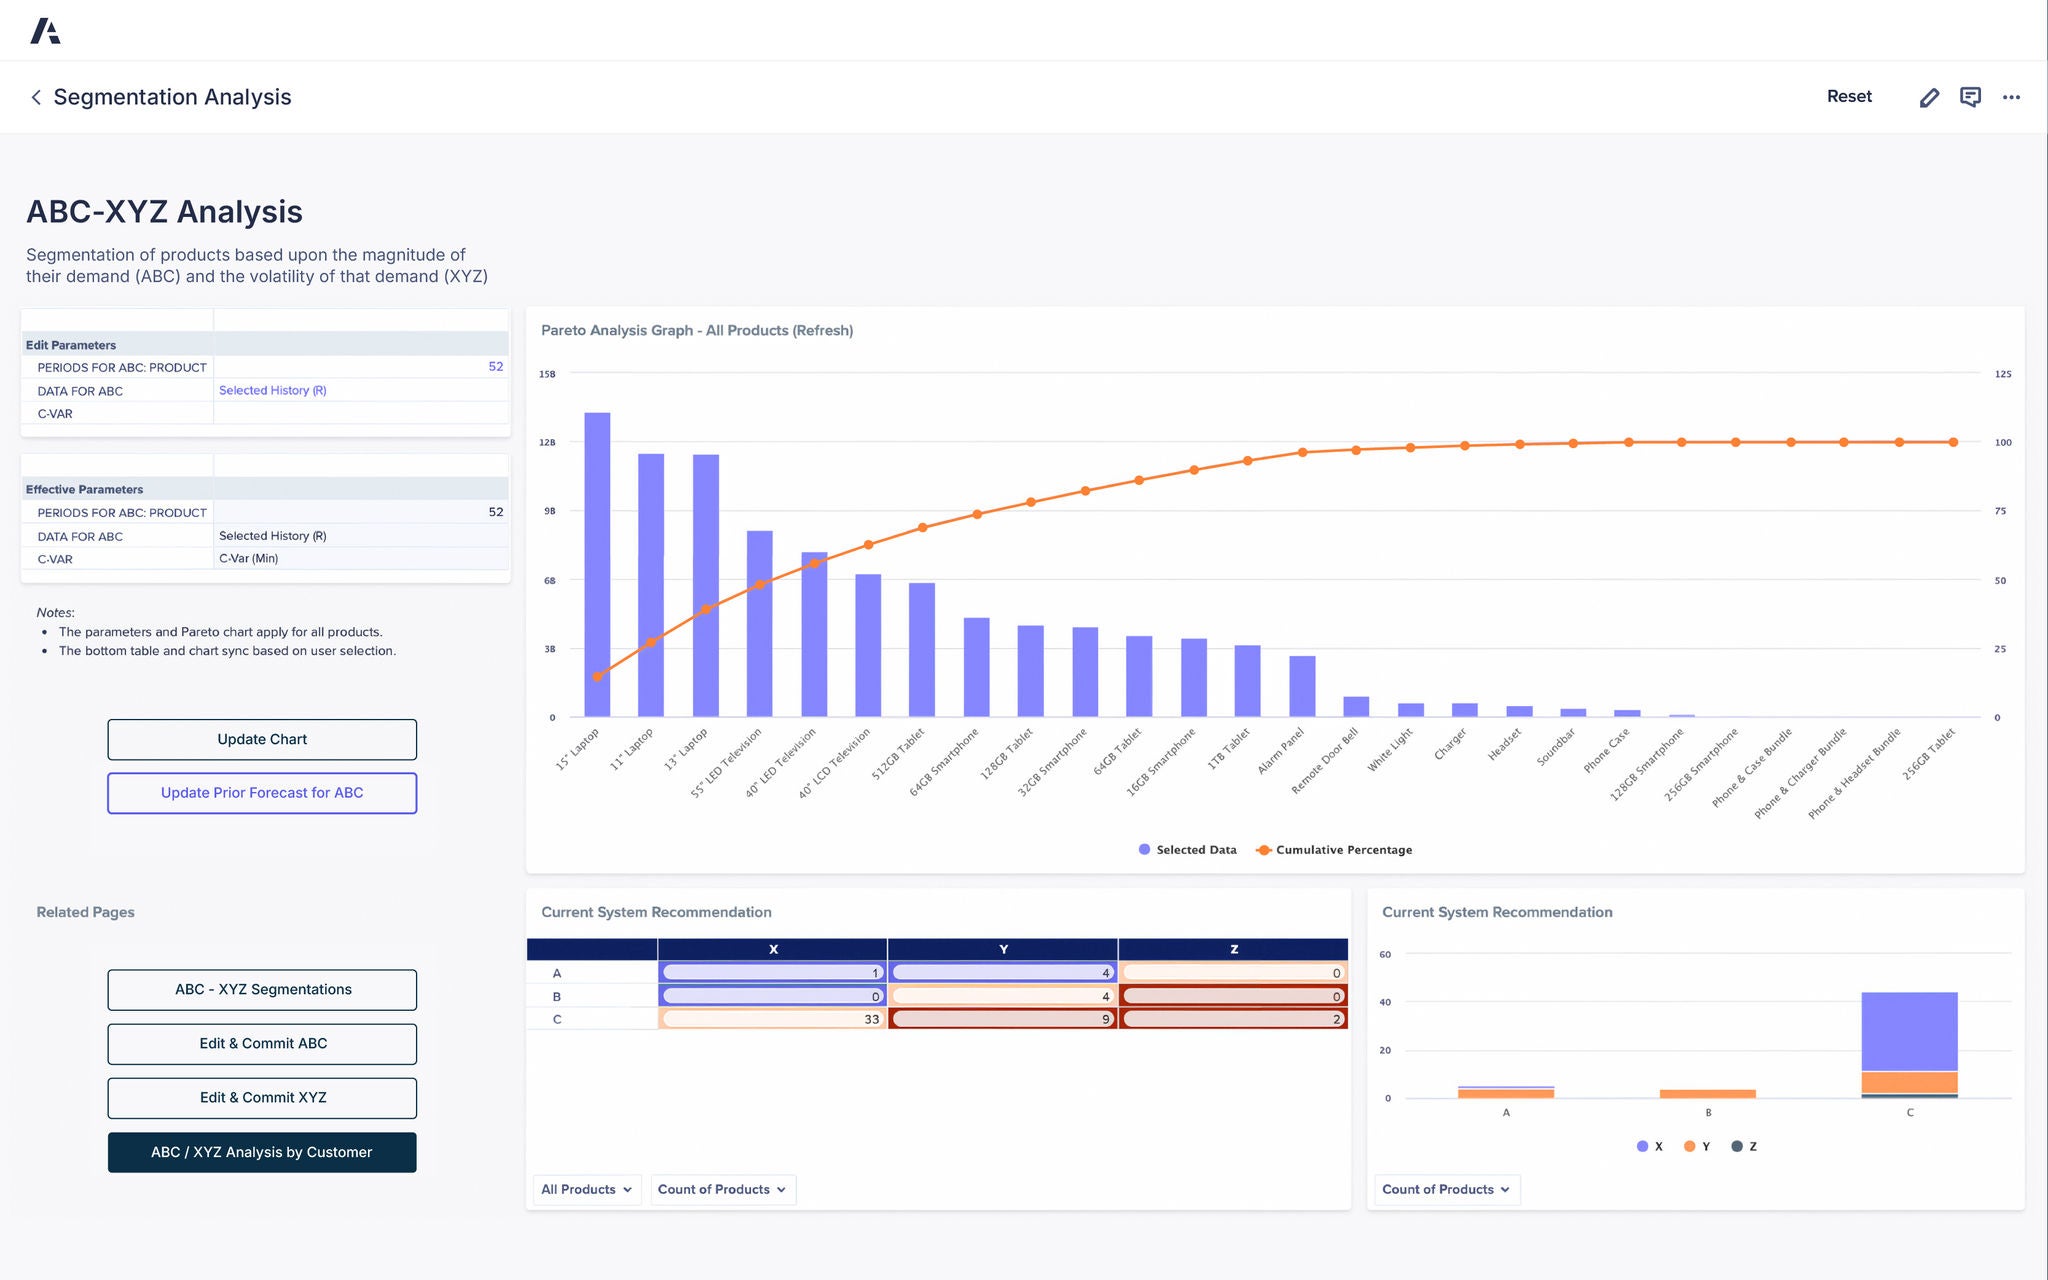Open comments using the comment bubble icon
The width and height of the screenshot is (2048, 1280).
tap(1971, 96)
